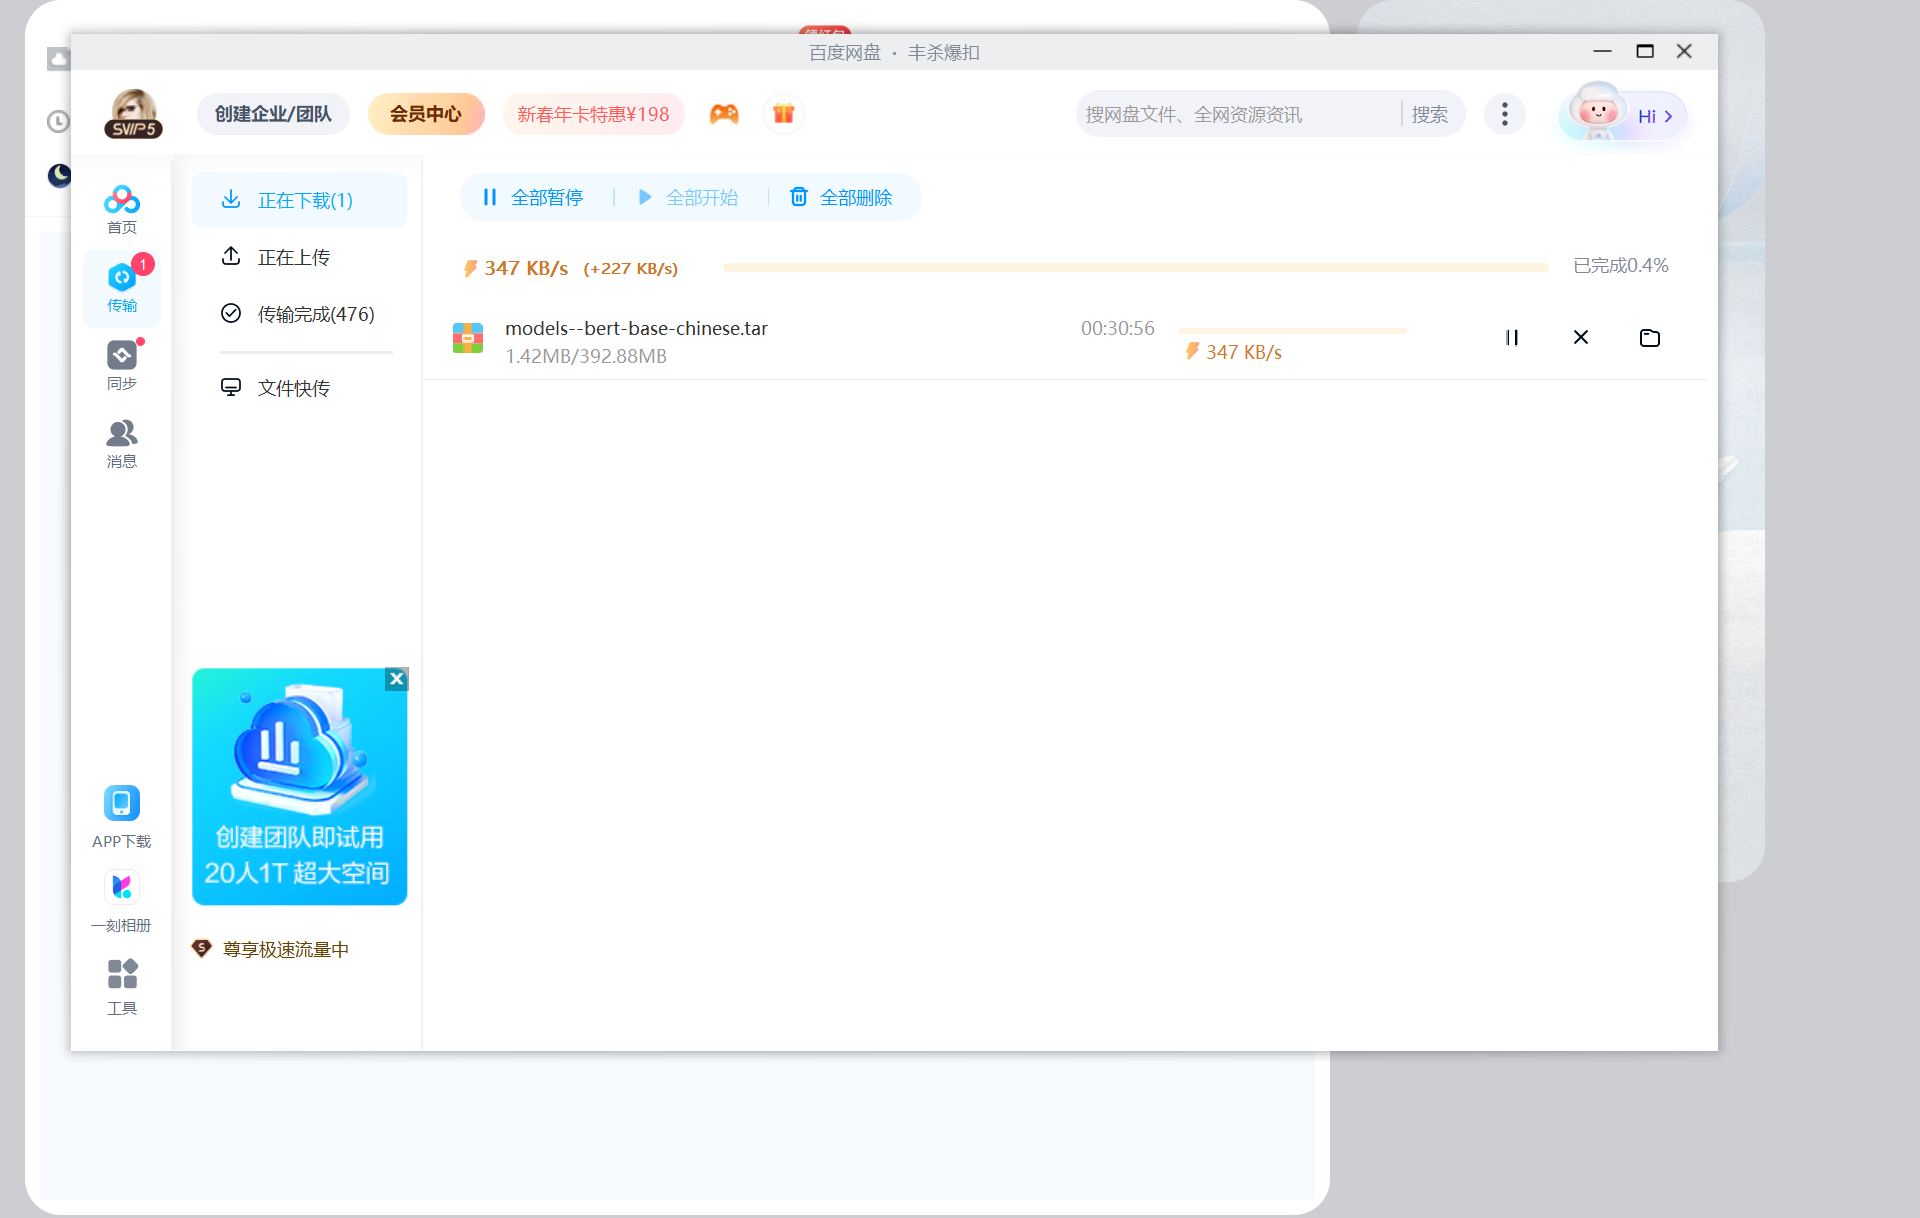Switch to 正在上传 uploading tab
1920x1218 pixels.
294,256
